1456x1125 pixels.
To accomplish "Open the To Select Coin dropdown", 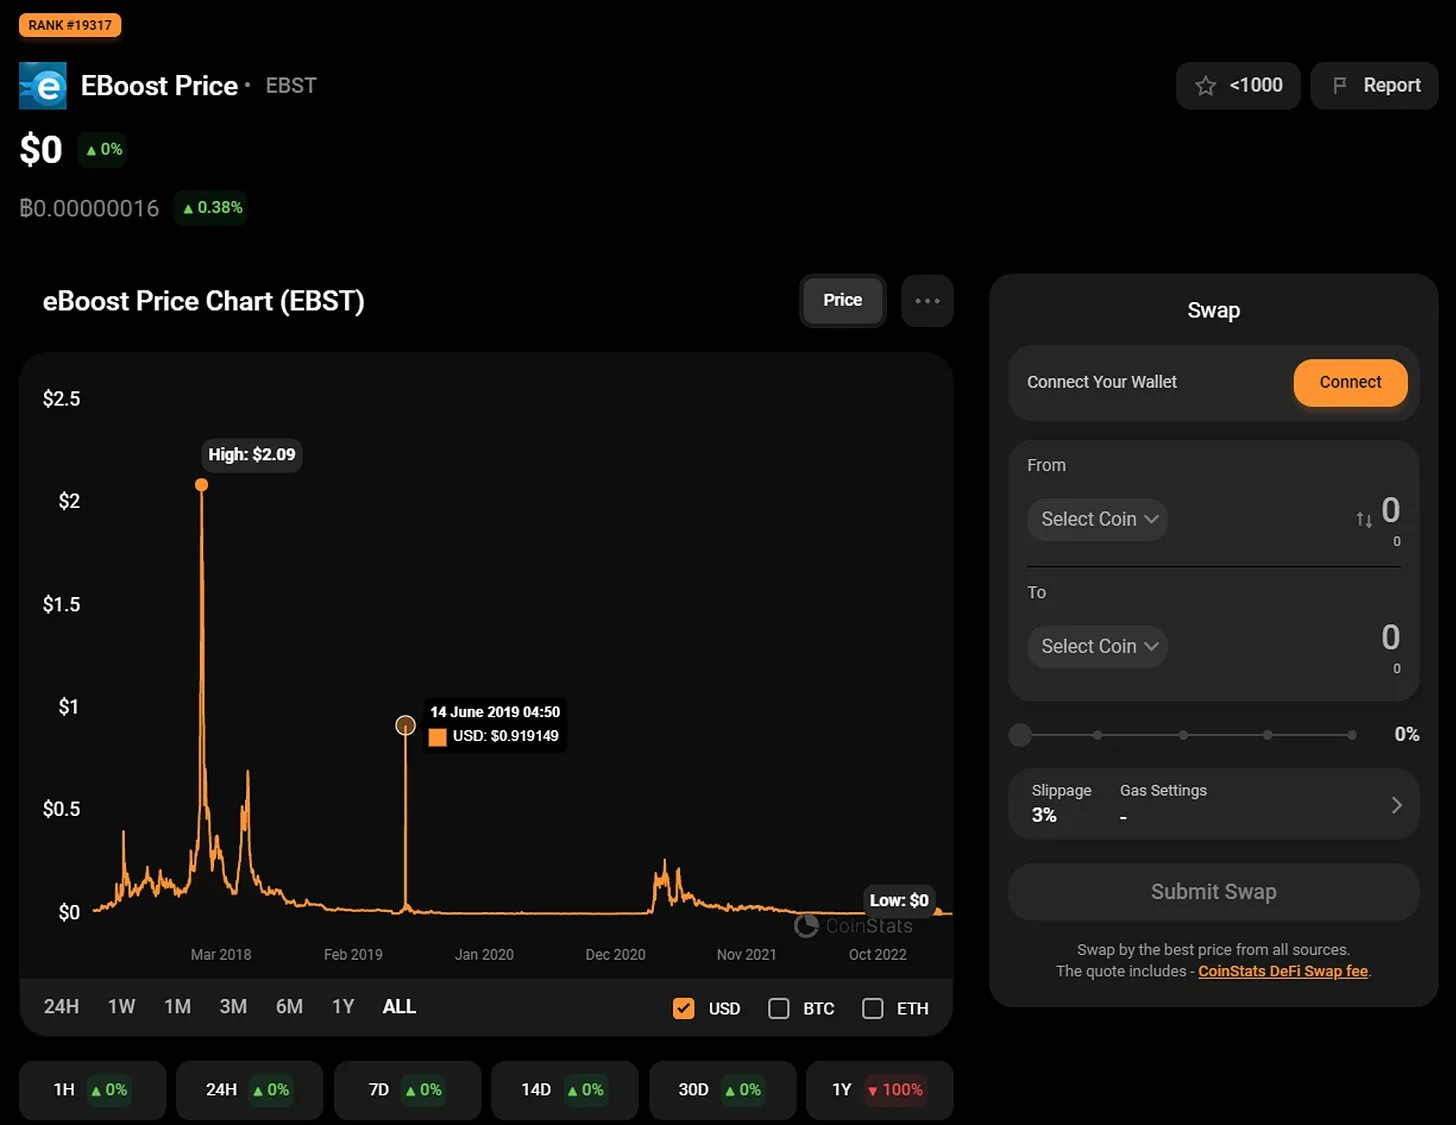I will [x=1097, y=646].
